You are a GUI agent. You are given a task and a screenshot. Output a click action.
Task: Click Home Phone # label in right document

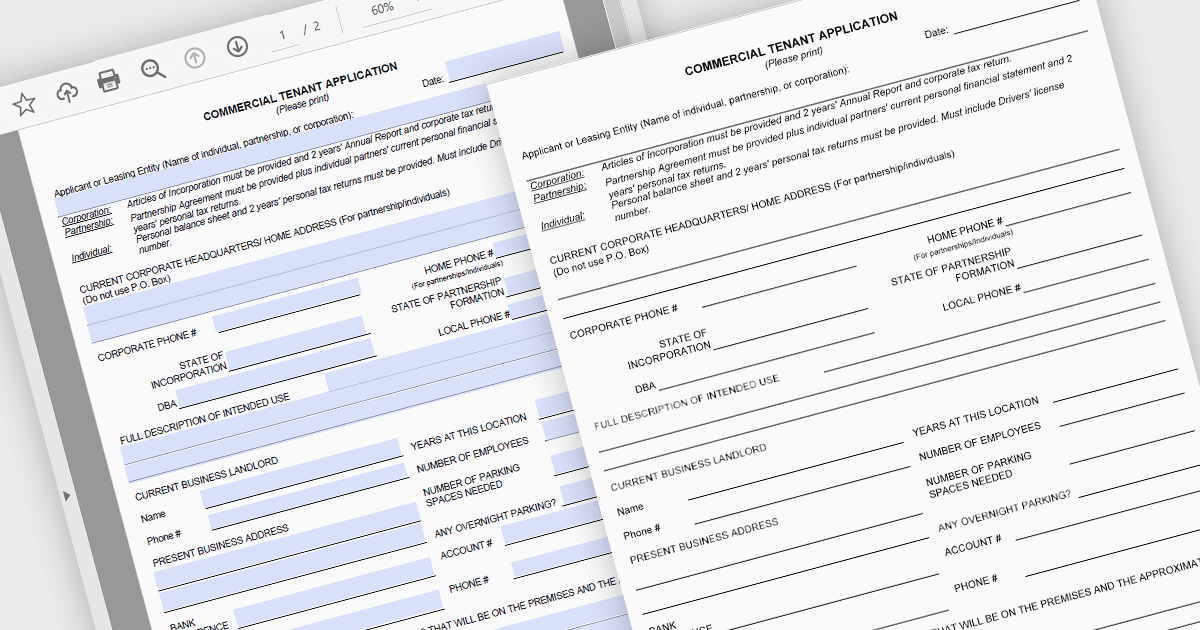pyautogui.click(x=964, y=230)
